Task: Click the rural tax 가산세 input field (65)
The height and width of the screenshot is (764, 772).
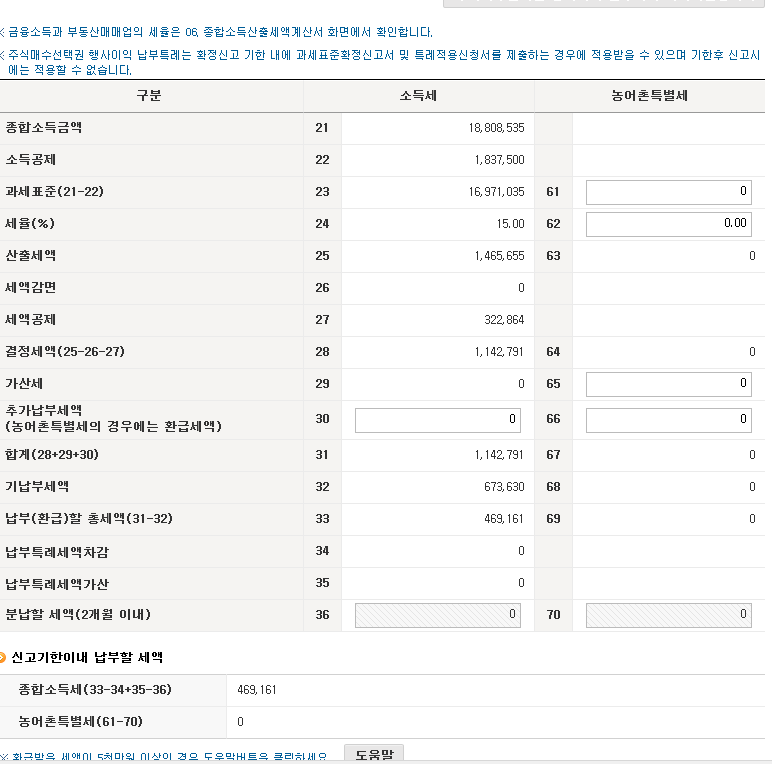Action: 668,384
